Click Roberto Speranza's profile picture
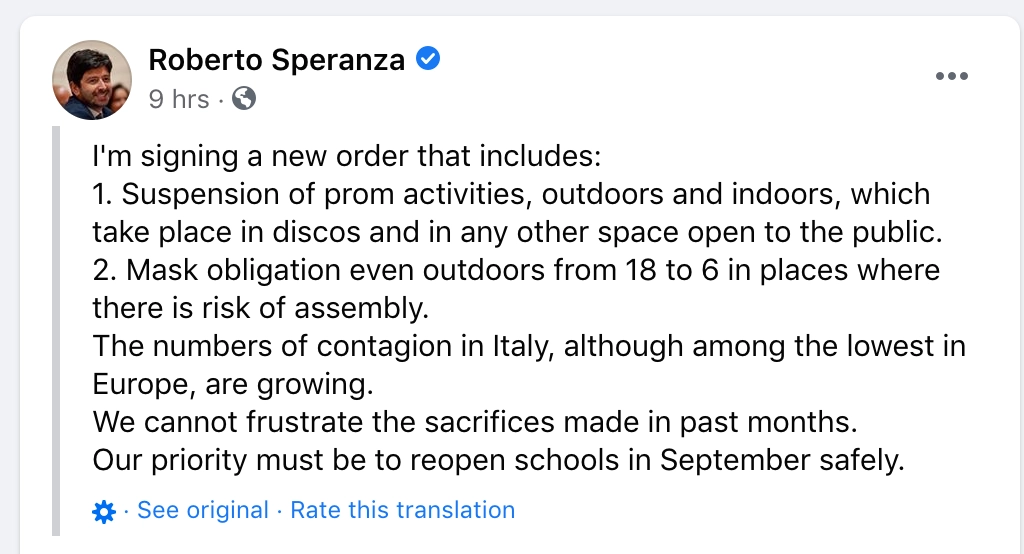 92,80
